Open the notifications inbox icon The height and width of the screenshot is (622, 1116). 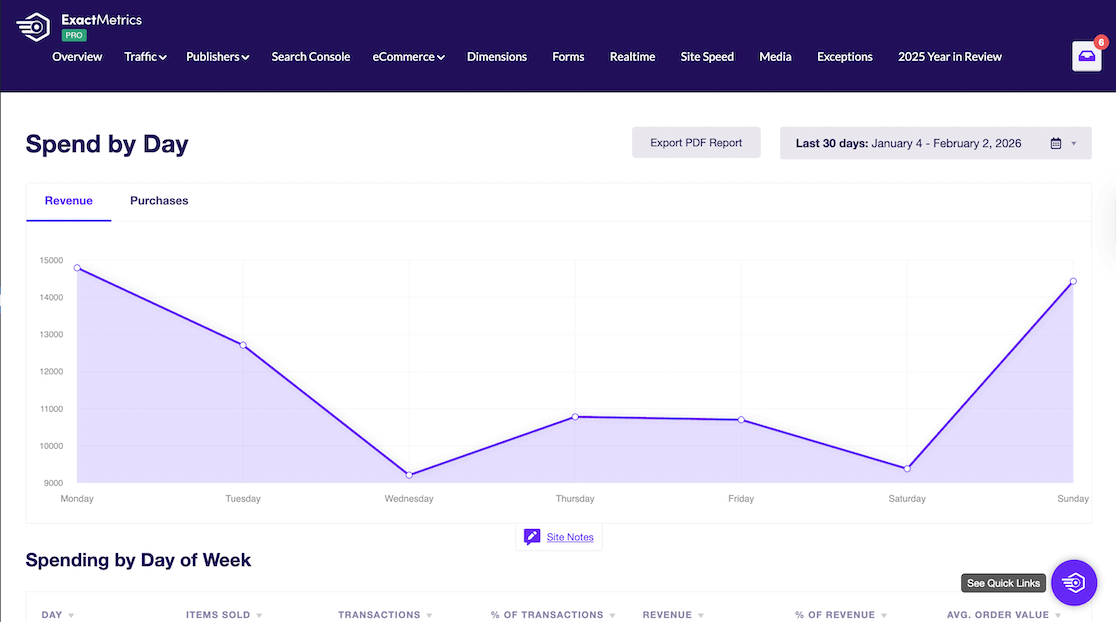[x=1087, y=57]
